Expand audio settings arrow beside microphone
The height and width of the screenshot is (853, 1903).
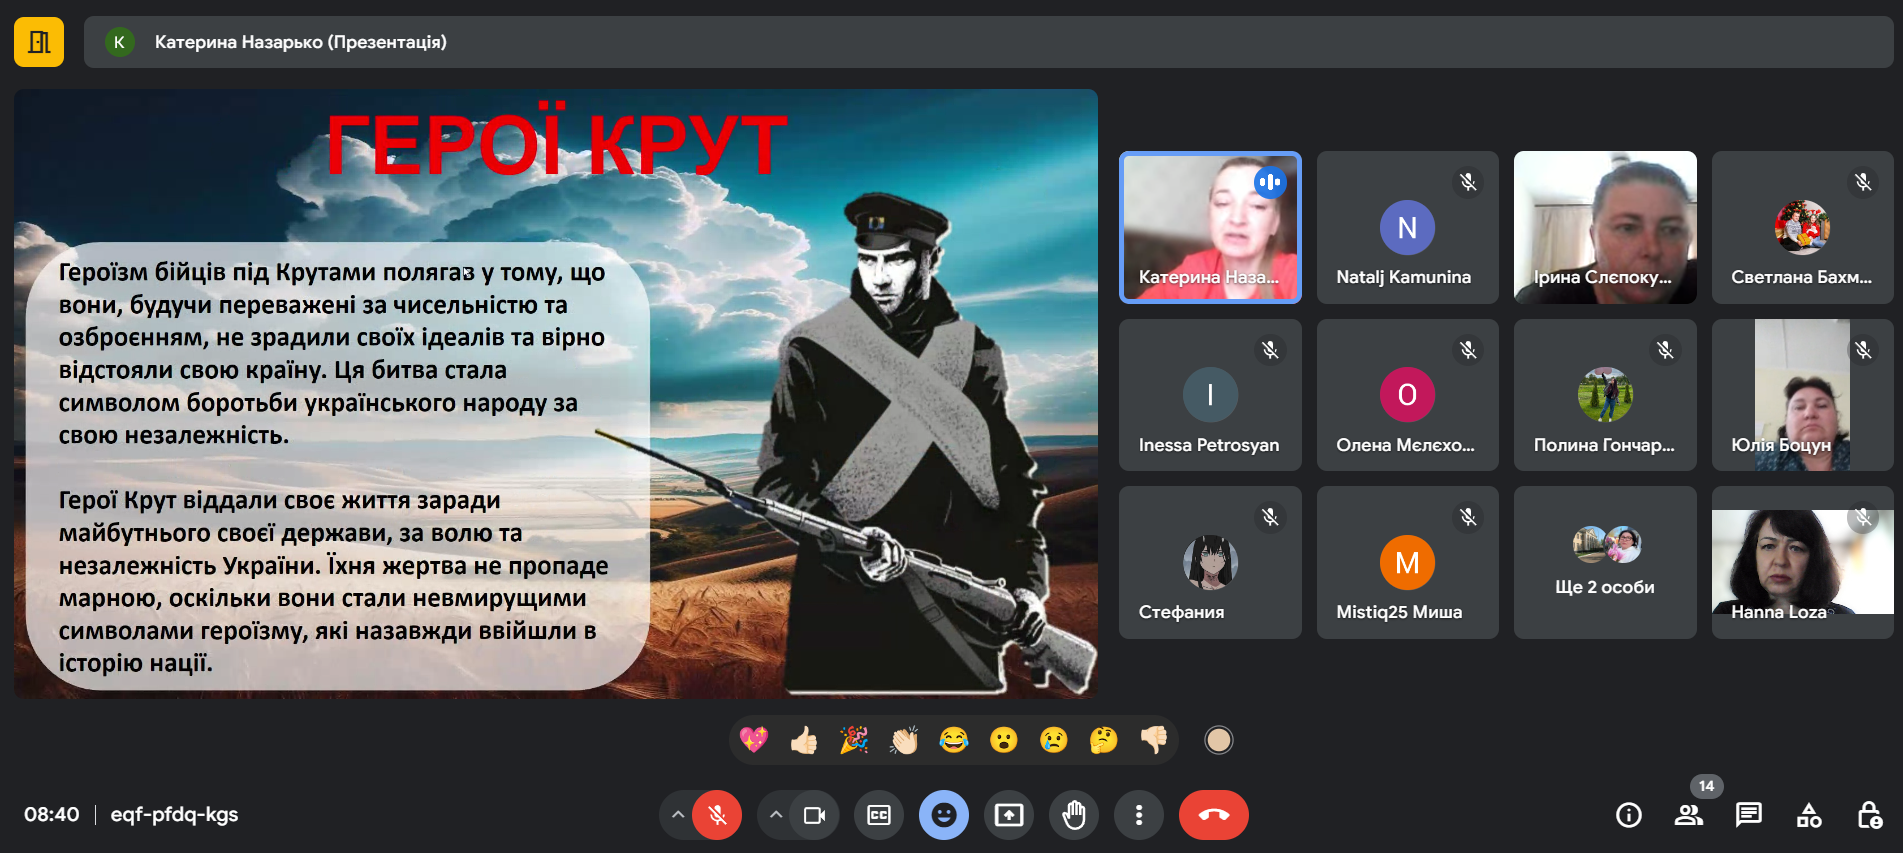(x=677, y=815)
